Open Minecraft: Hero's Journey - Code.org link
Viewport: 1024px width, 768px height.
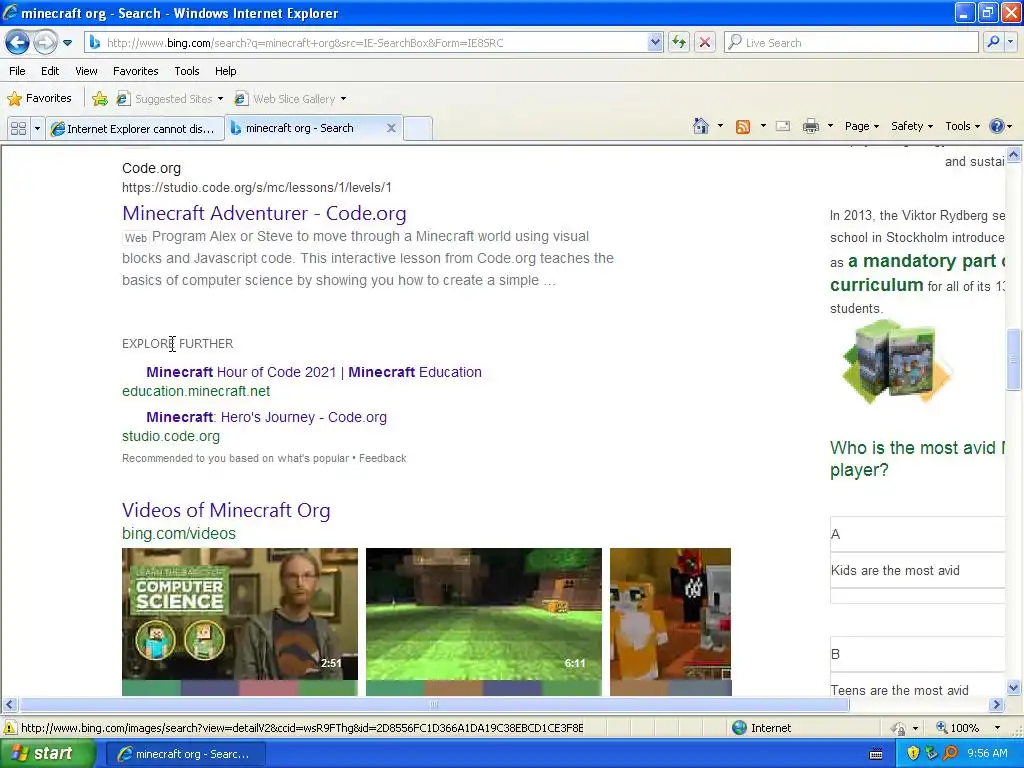pyautogui.click(x=266, y=417)
